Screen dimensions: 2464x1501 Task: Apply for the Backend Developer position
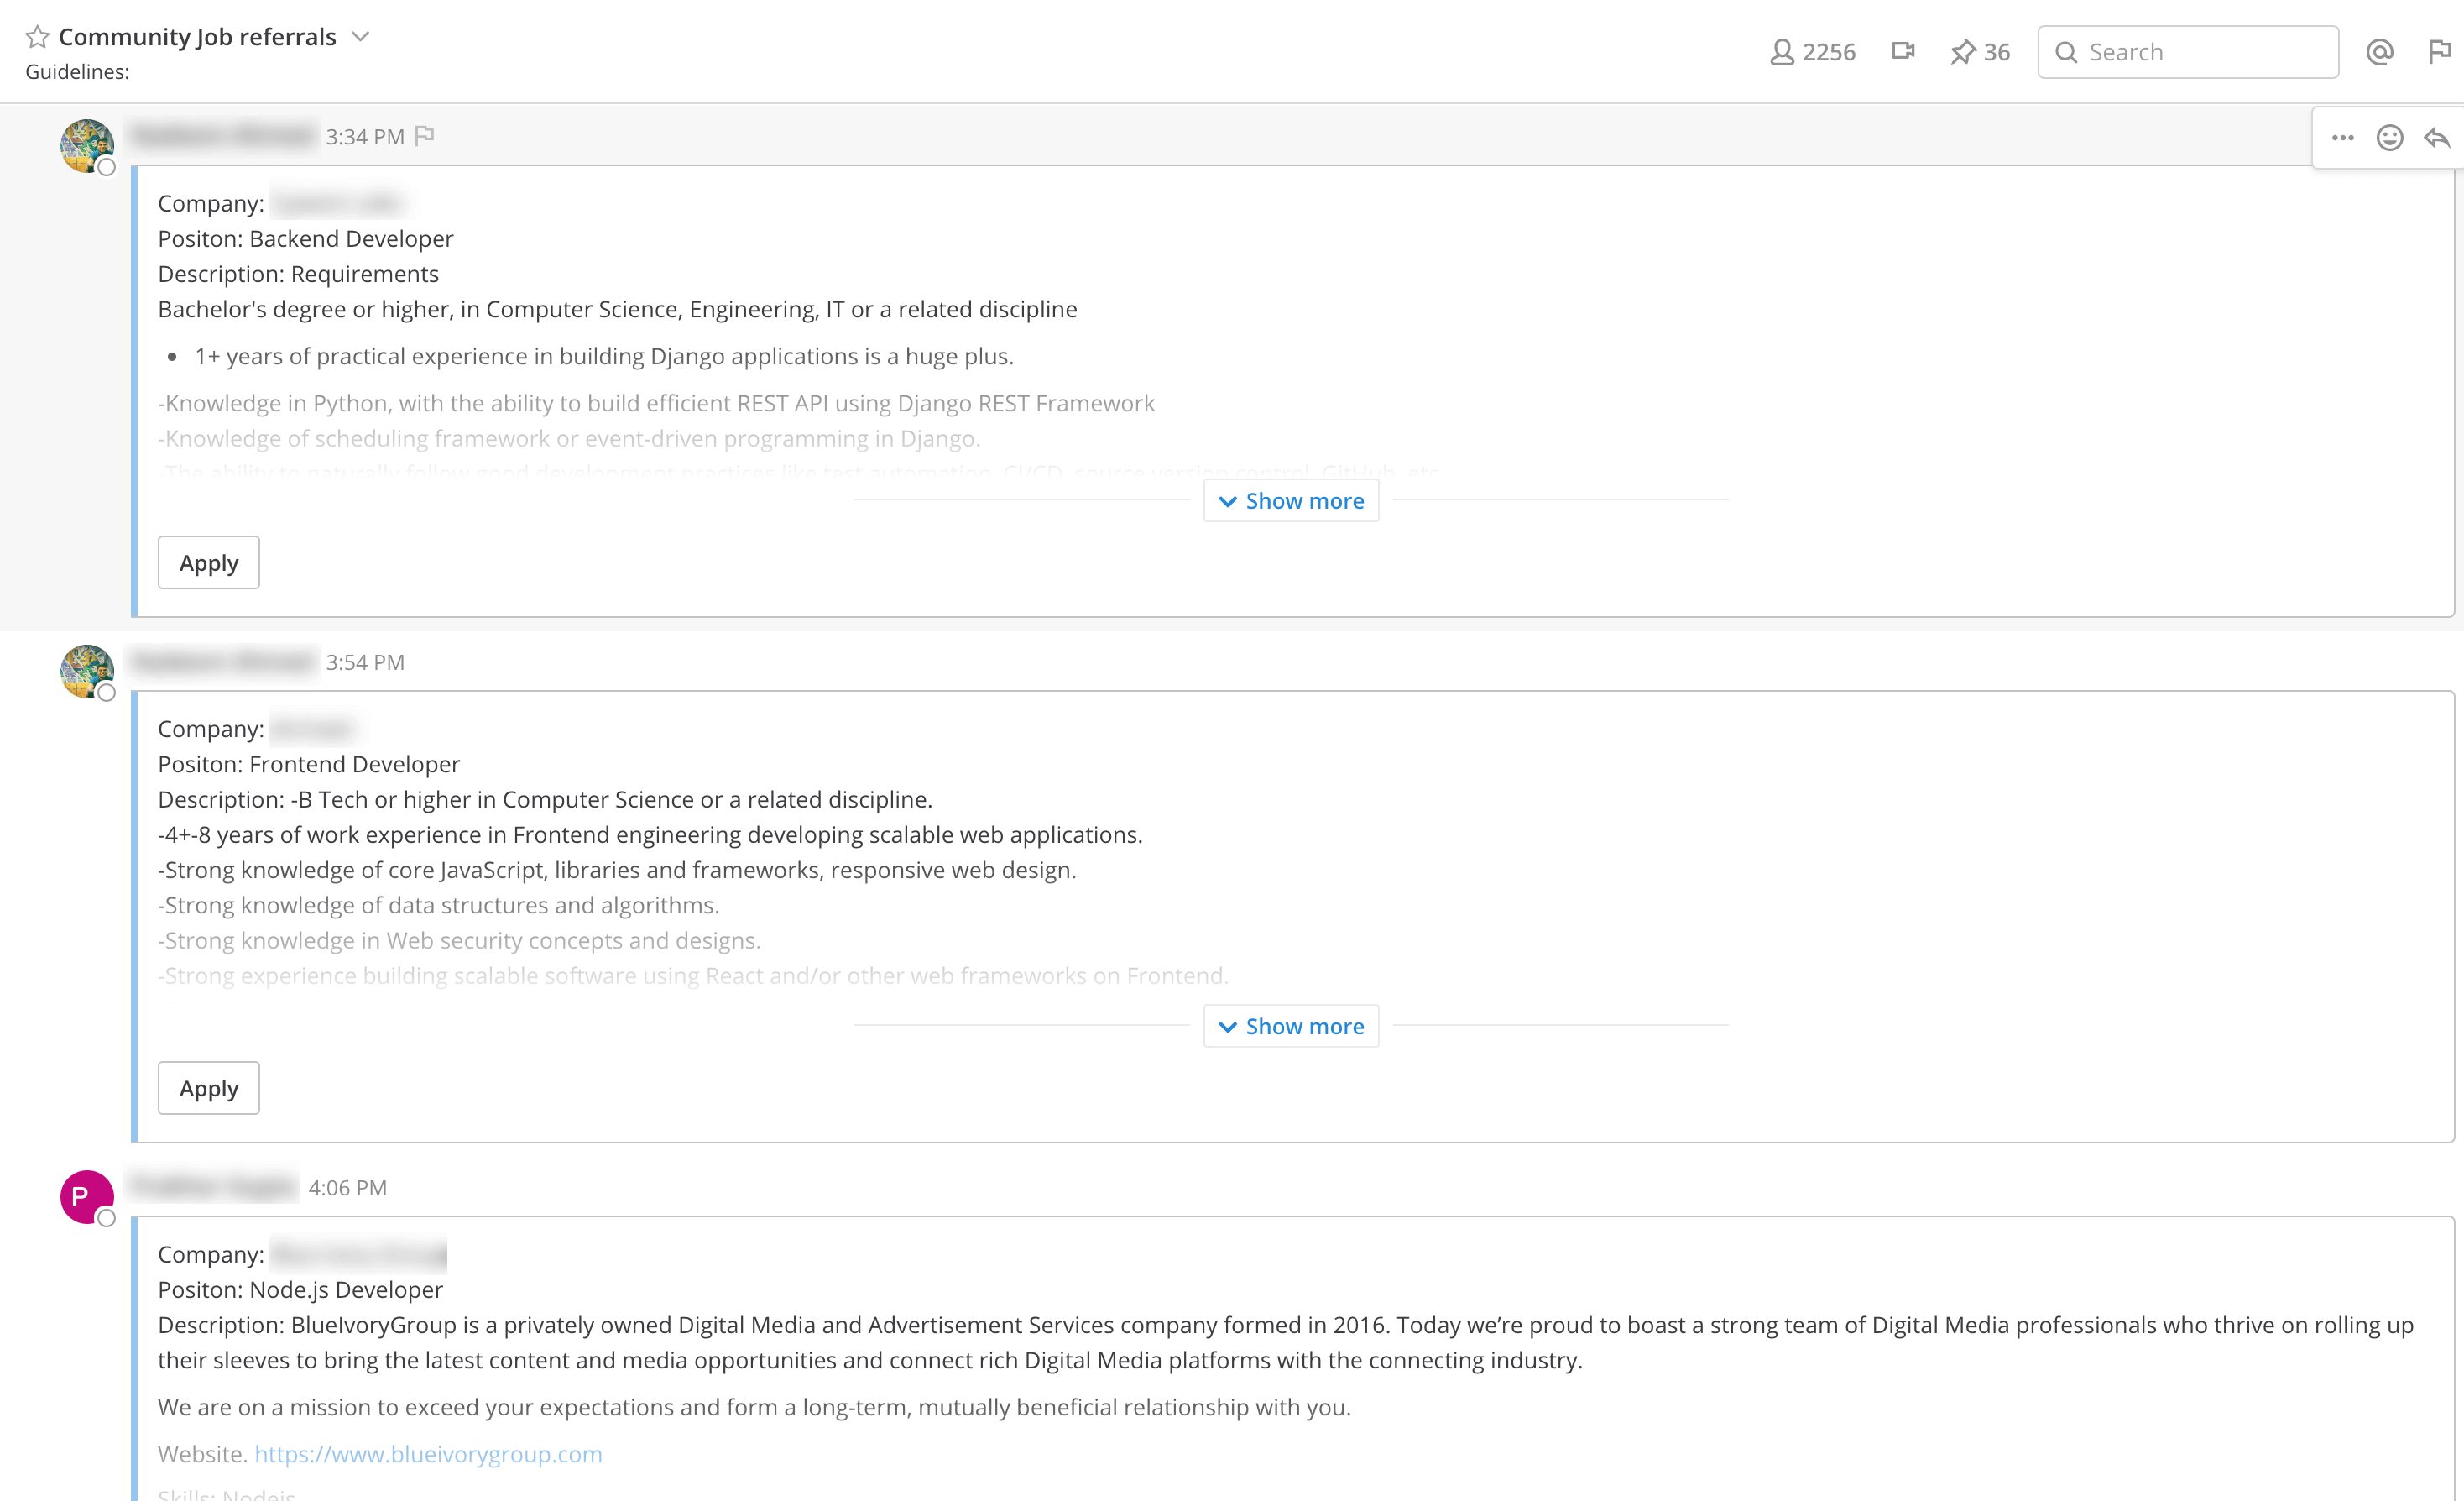(208, 563)
